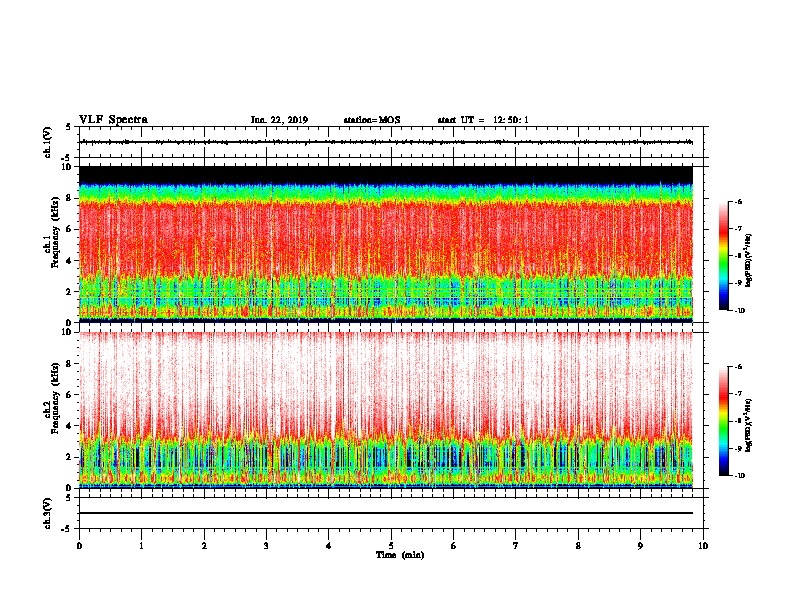Image resolution: width=792 pixels, height=612 pixels.
Task: Click the ch.1 spectrogram color scale bar
Action: (x=724, y=256)
